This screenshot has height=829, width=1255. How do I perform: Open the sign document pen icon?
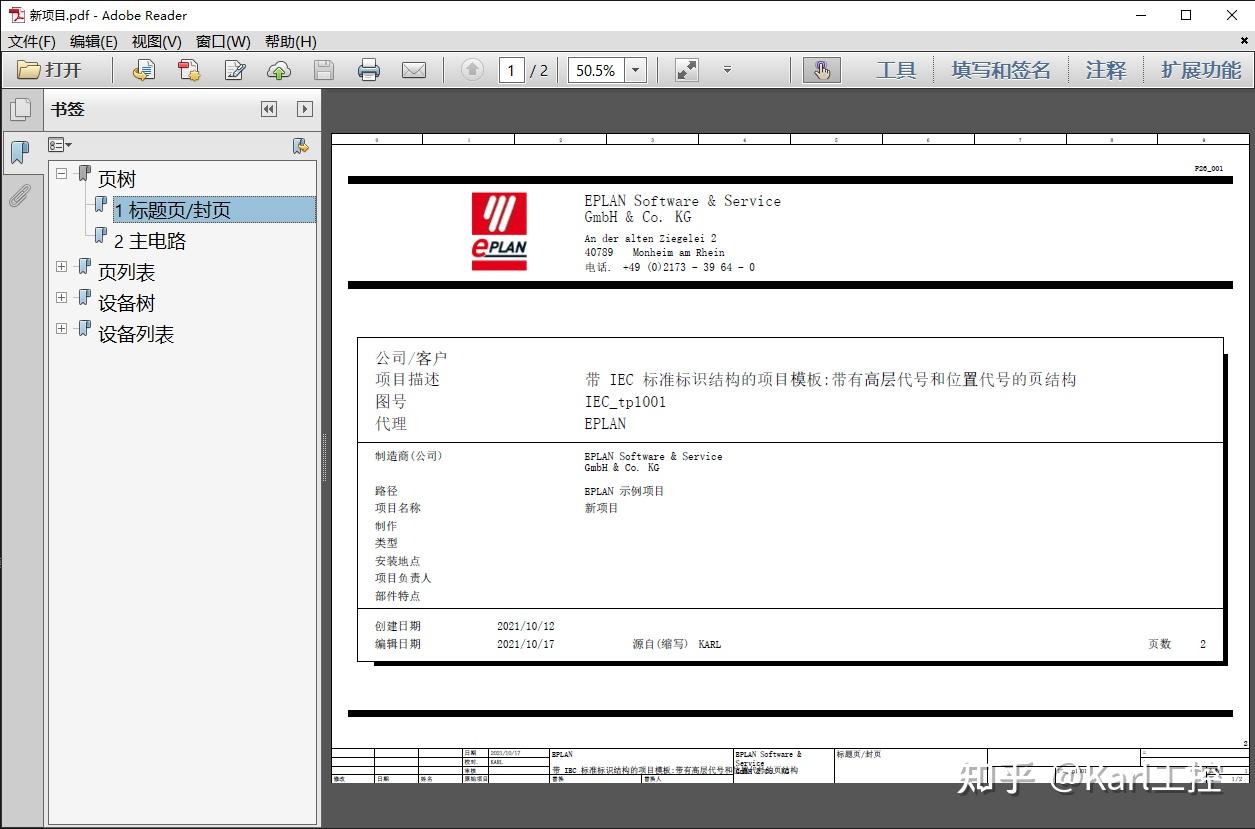click(233, 70)
